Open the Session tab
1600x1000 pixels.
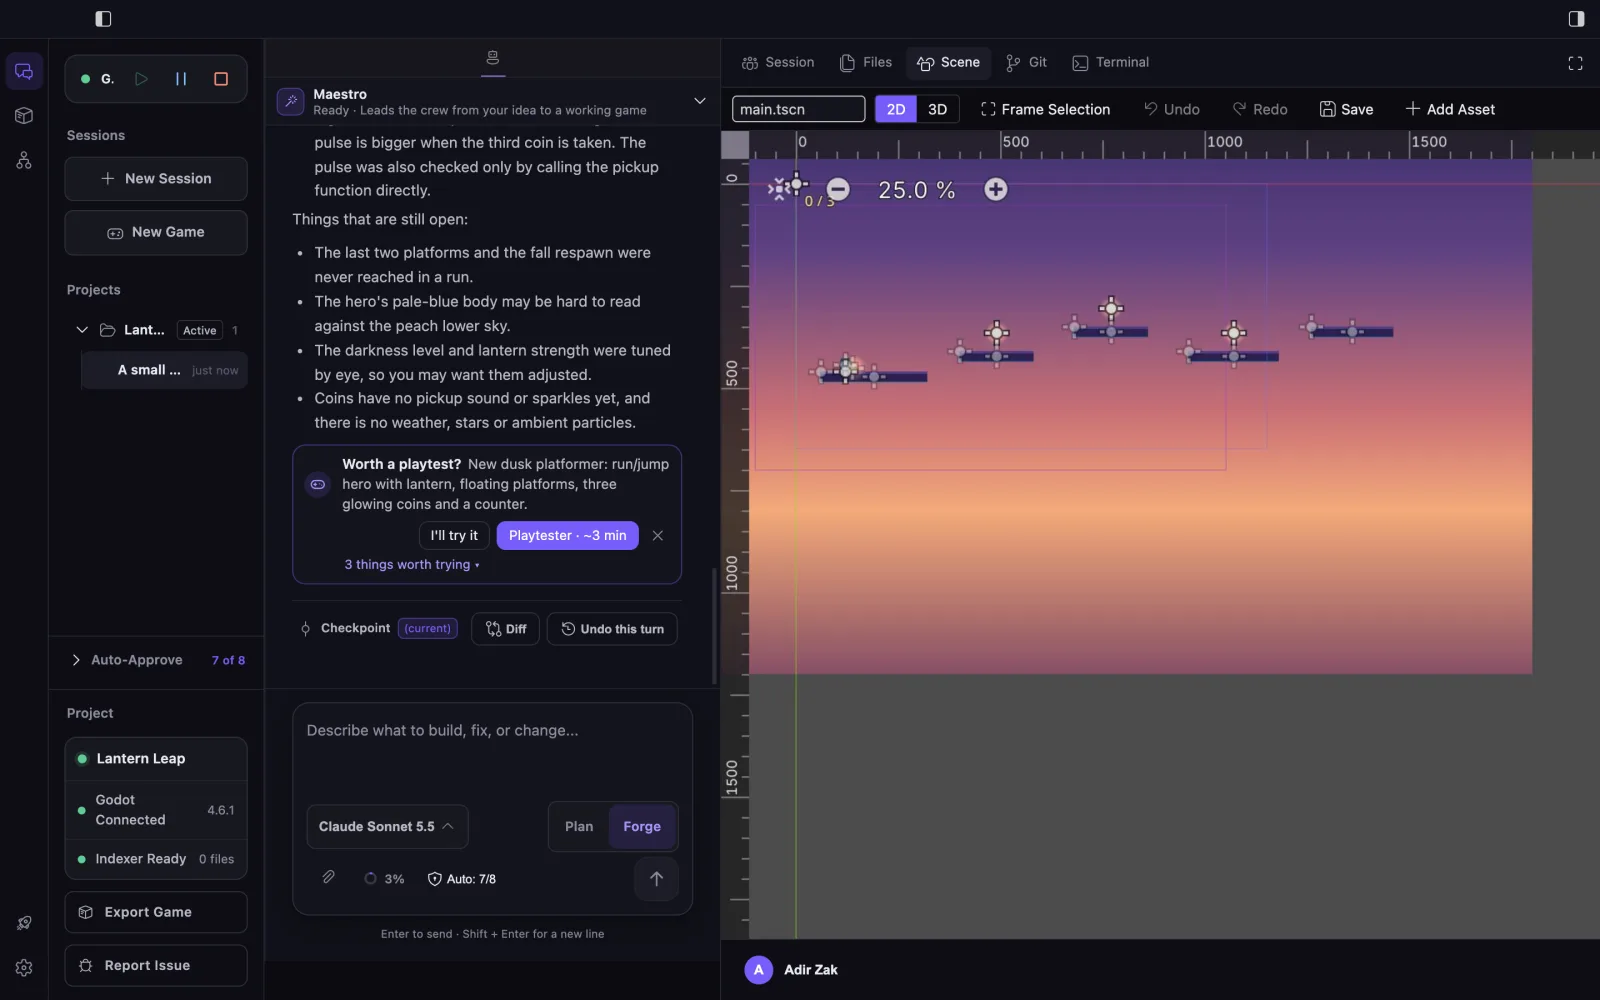coord(778,62)
